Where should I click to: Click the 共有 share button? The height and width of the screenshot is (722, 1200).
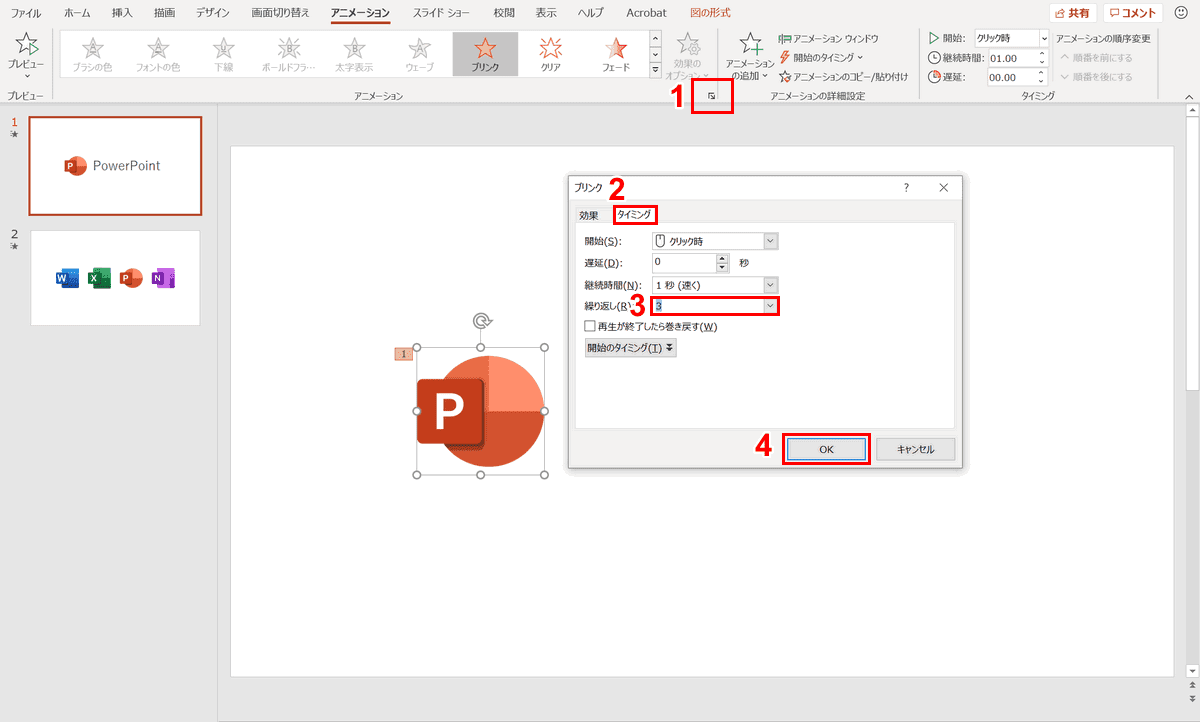tap(1073, 13)
